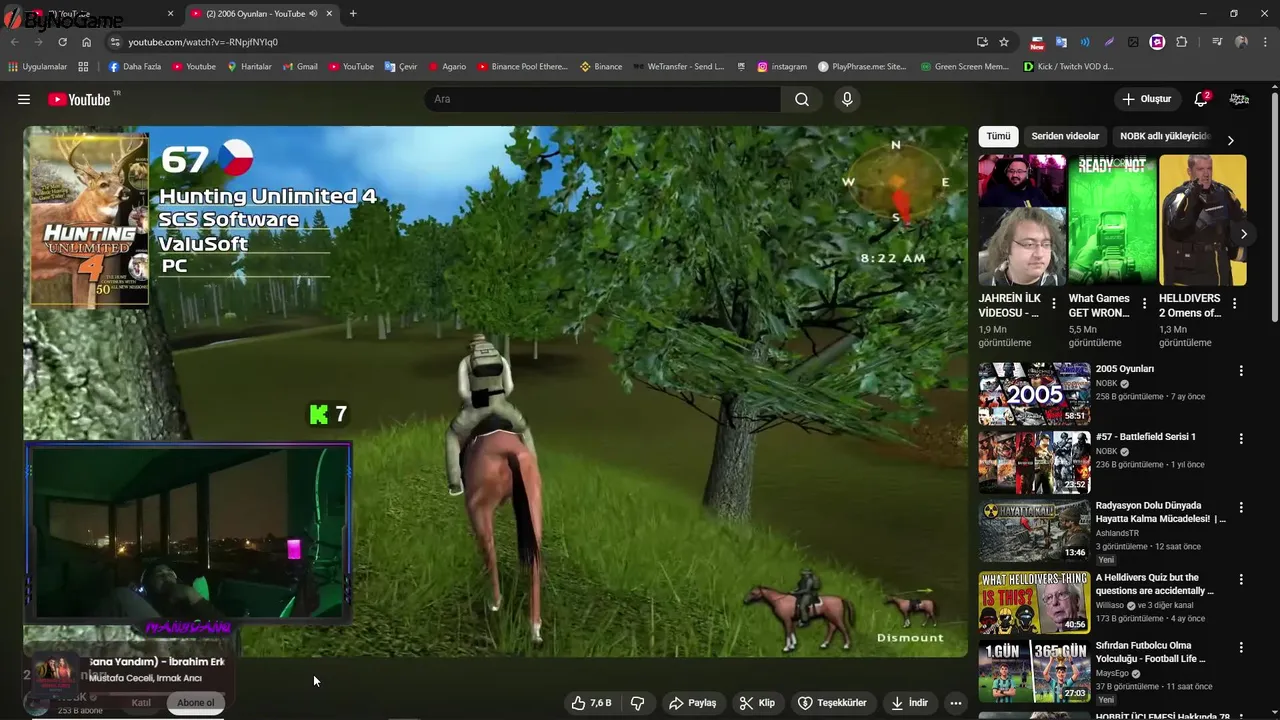Open the Gmail bookmark
The width and height of the screenshot is (1280, 720).
coord(300,67)
